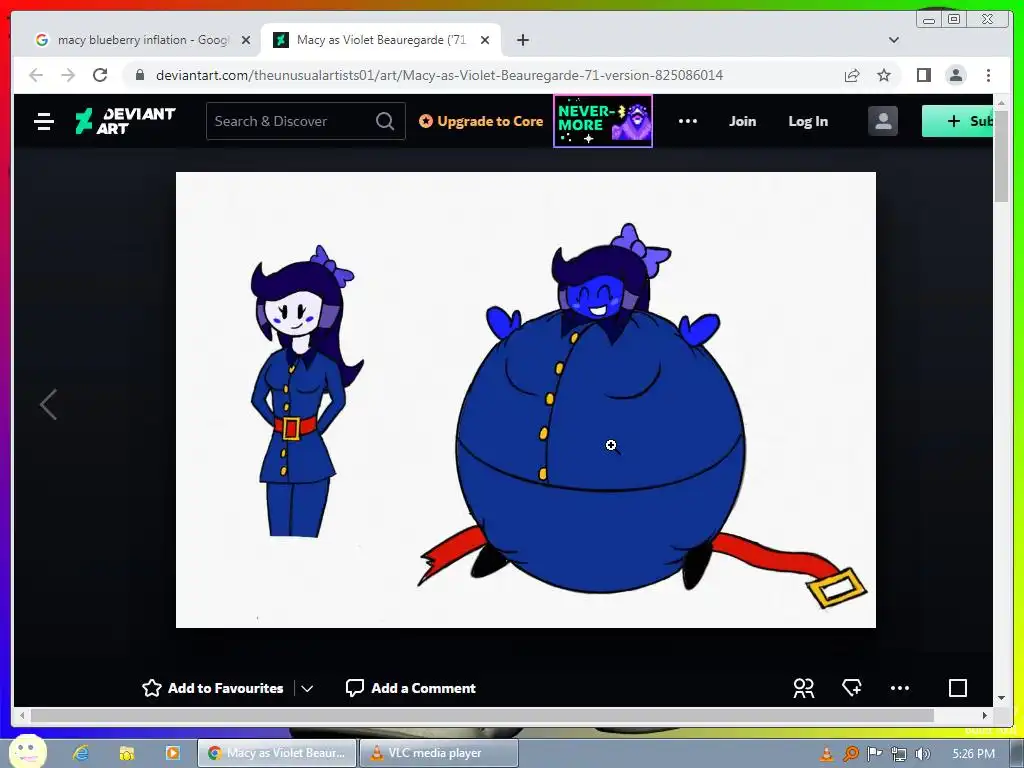Share this page icon
The height and width of the screenshot is (768, 1024).
(852, 75)
